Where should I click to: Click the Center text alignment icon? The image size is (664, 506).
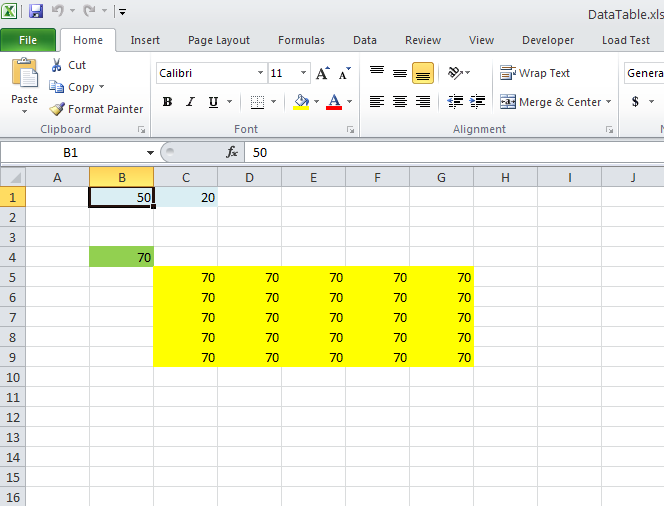400,102
